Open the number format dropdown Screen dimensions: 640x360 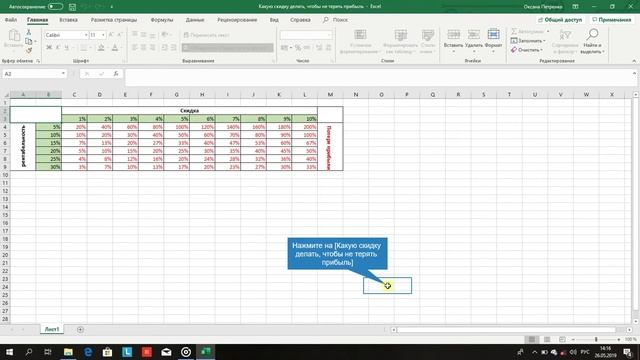[329, 35]
